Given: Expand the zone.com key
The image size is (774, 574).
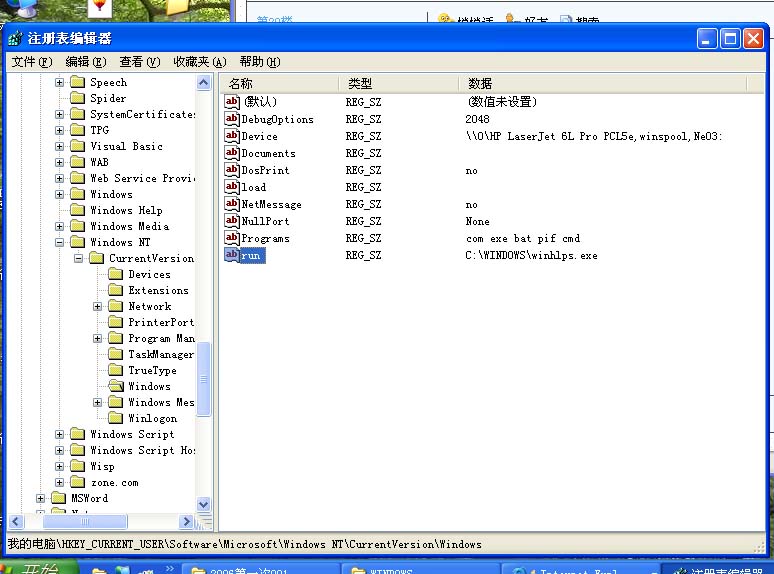Looking at the screenshot, I should click(x=59, y=482).
